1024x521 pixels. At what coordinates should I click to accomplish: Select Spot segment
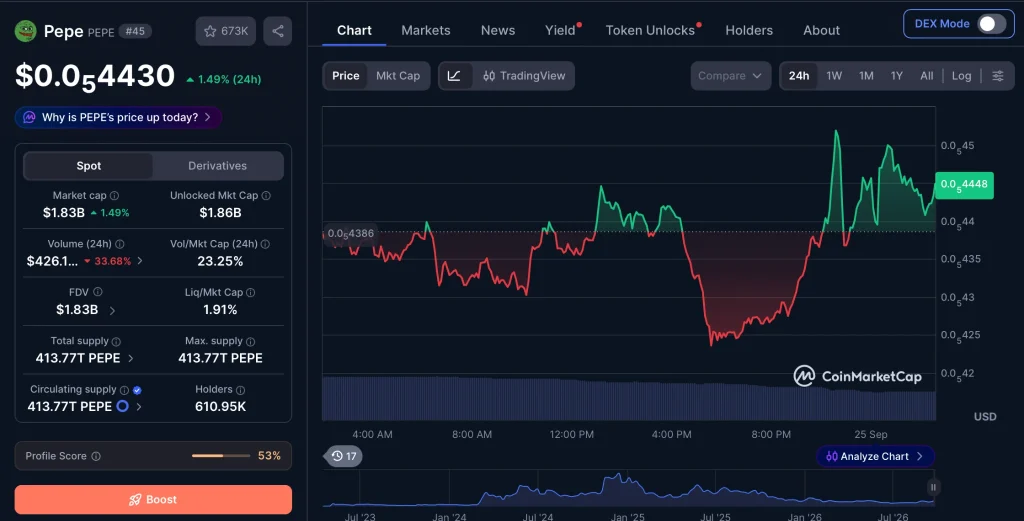click(x=89, y=166)
